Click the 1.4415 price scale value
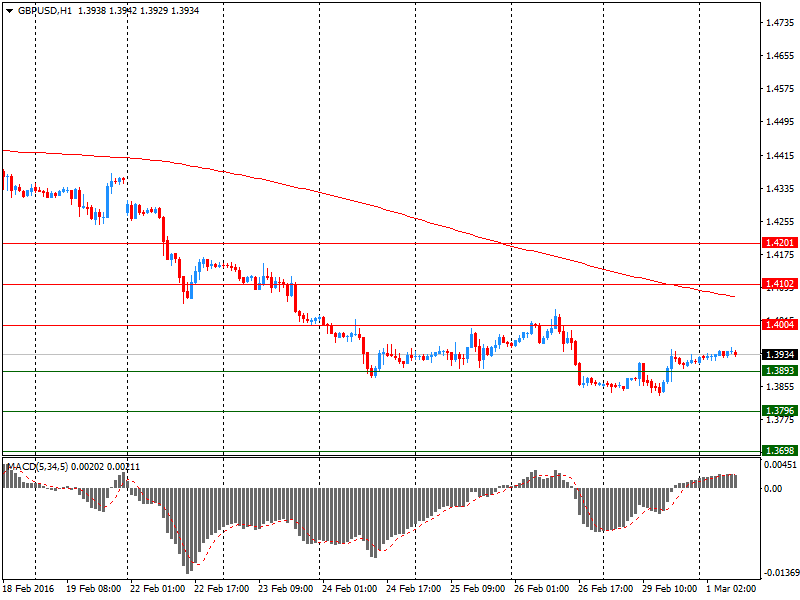The width and height of the screenshot is (800, 600). 780,156
